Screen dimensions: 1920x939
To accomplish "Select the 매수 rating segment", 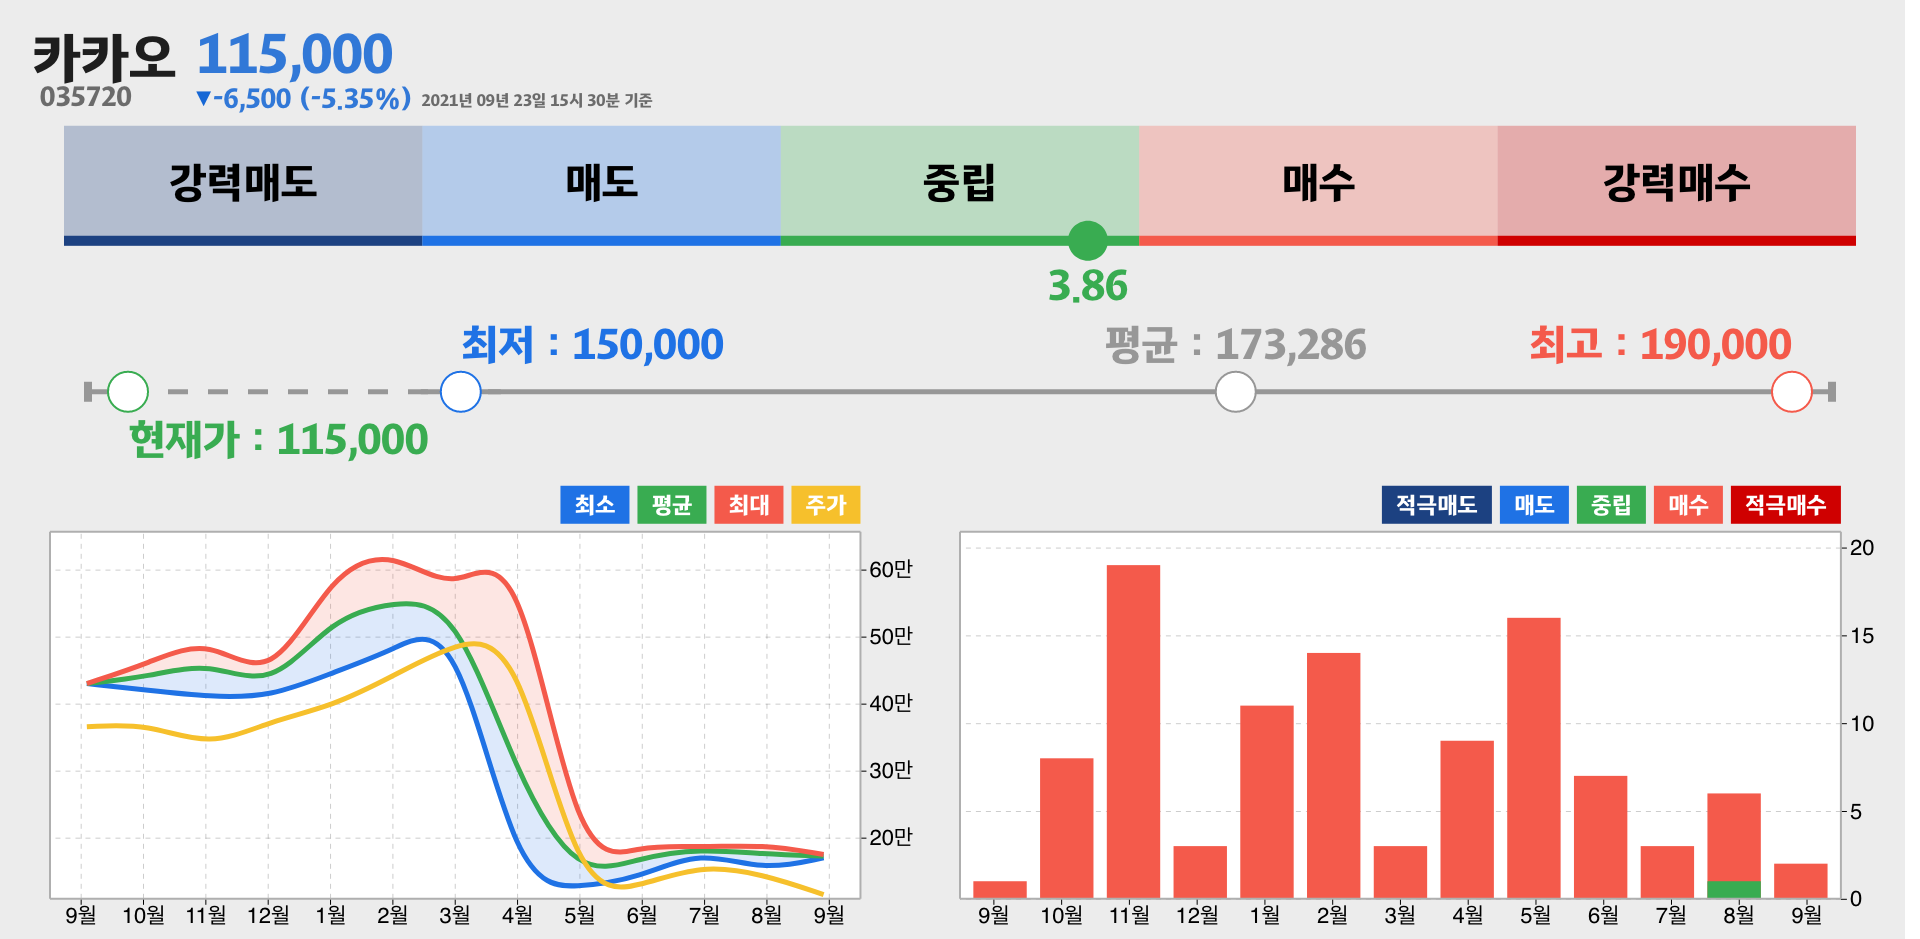I will [1318, 185].
